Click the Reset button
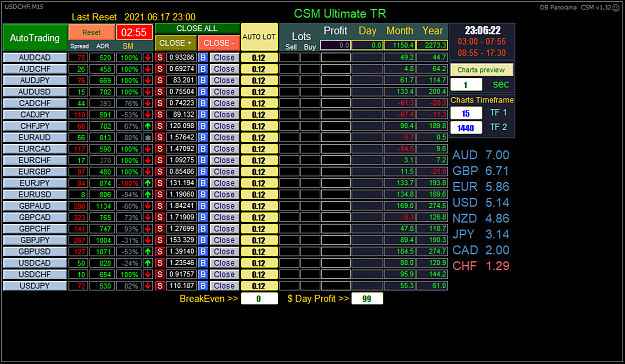The height and width of the screenshot is (364, 625). [91, 32]
